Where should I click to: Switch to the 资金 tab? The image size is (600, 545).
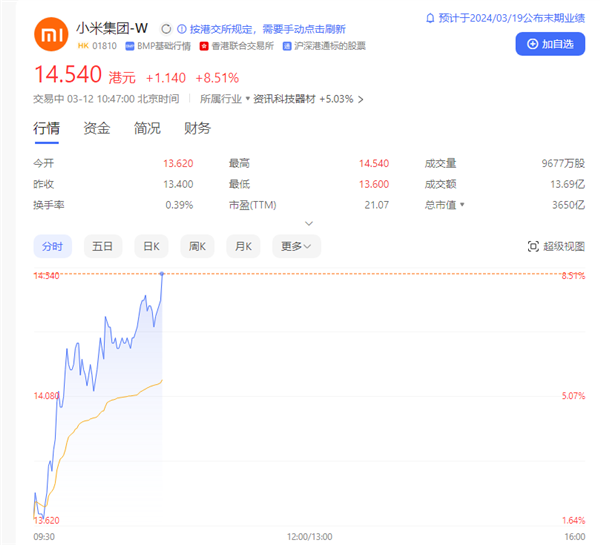(x=97, y=128)
